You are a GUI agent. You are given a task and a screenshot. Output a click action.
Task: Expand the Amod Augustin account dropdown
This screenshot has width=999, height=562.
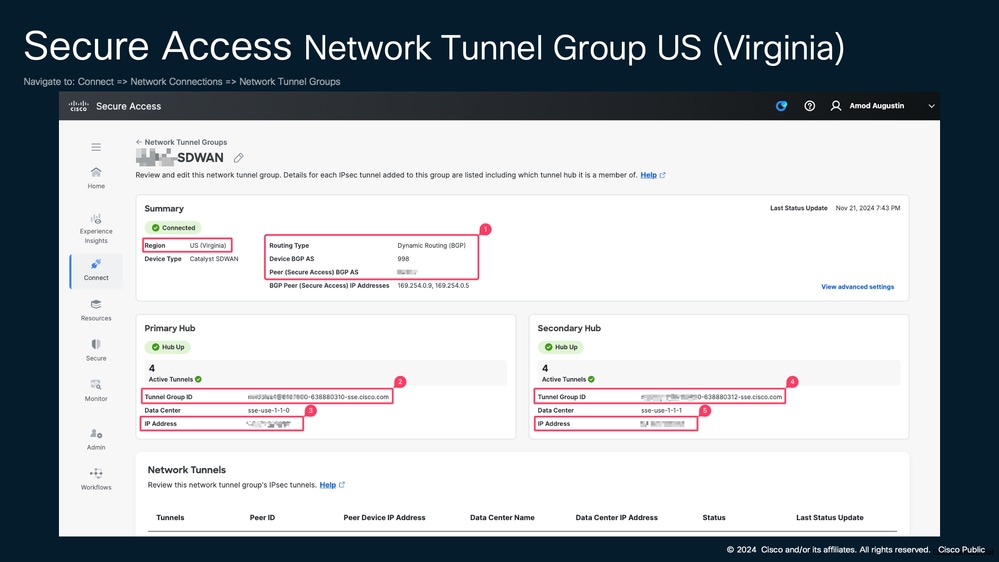pos(931,106)
